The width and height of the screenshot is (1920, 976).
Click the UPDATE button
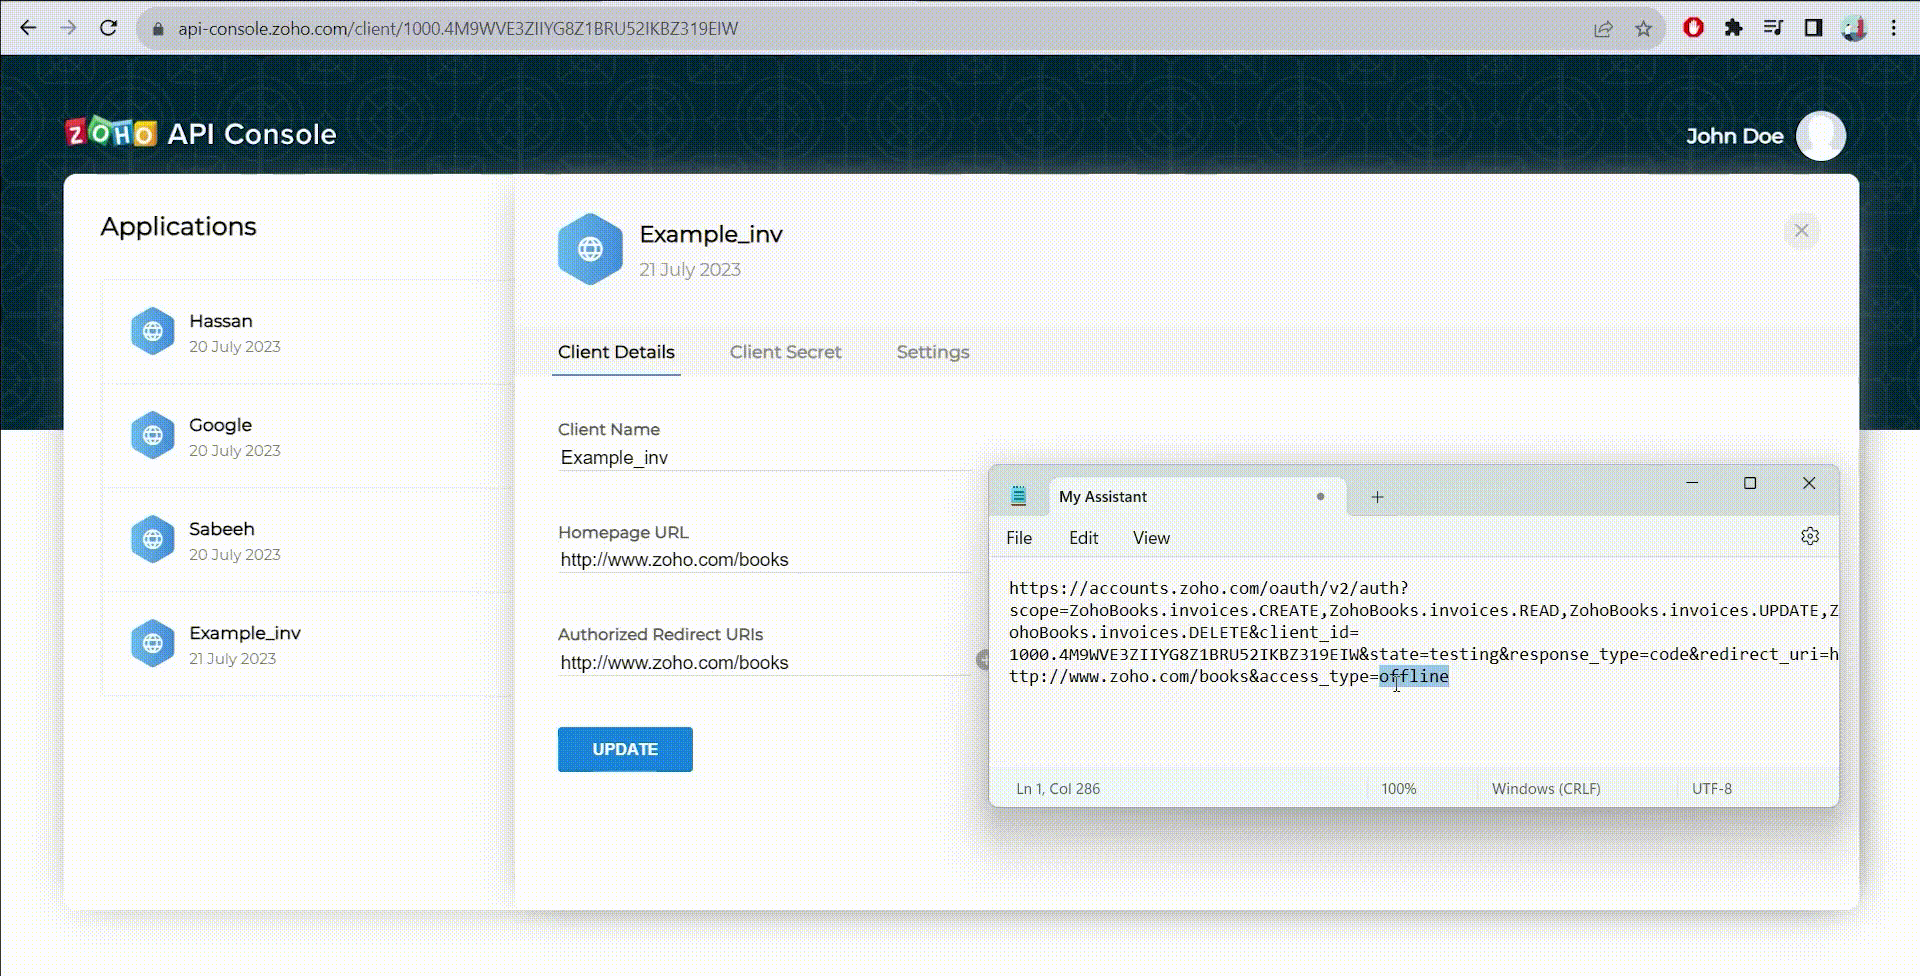click(x=625, y=749)
